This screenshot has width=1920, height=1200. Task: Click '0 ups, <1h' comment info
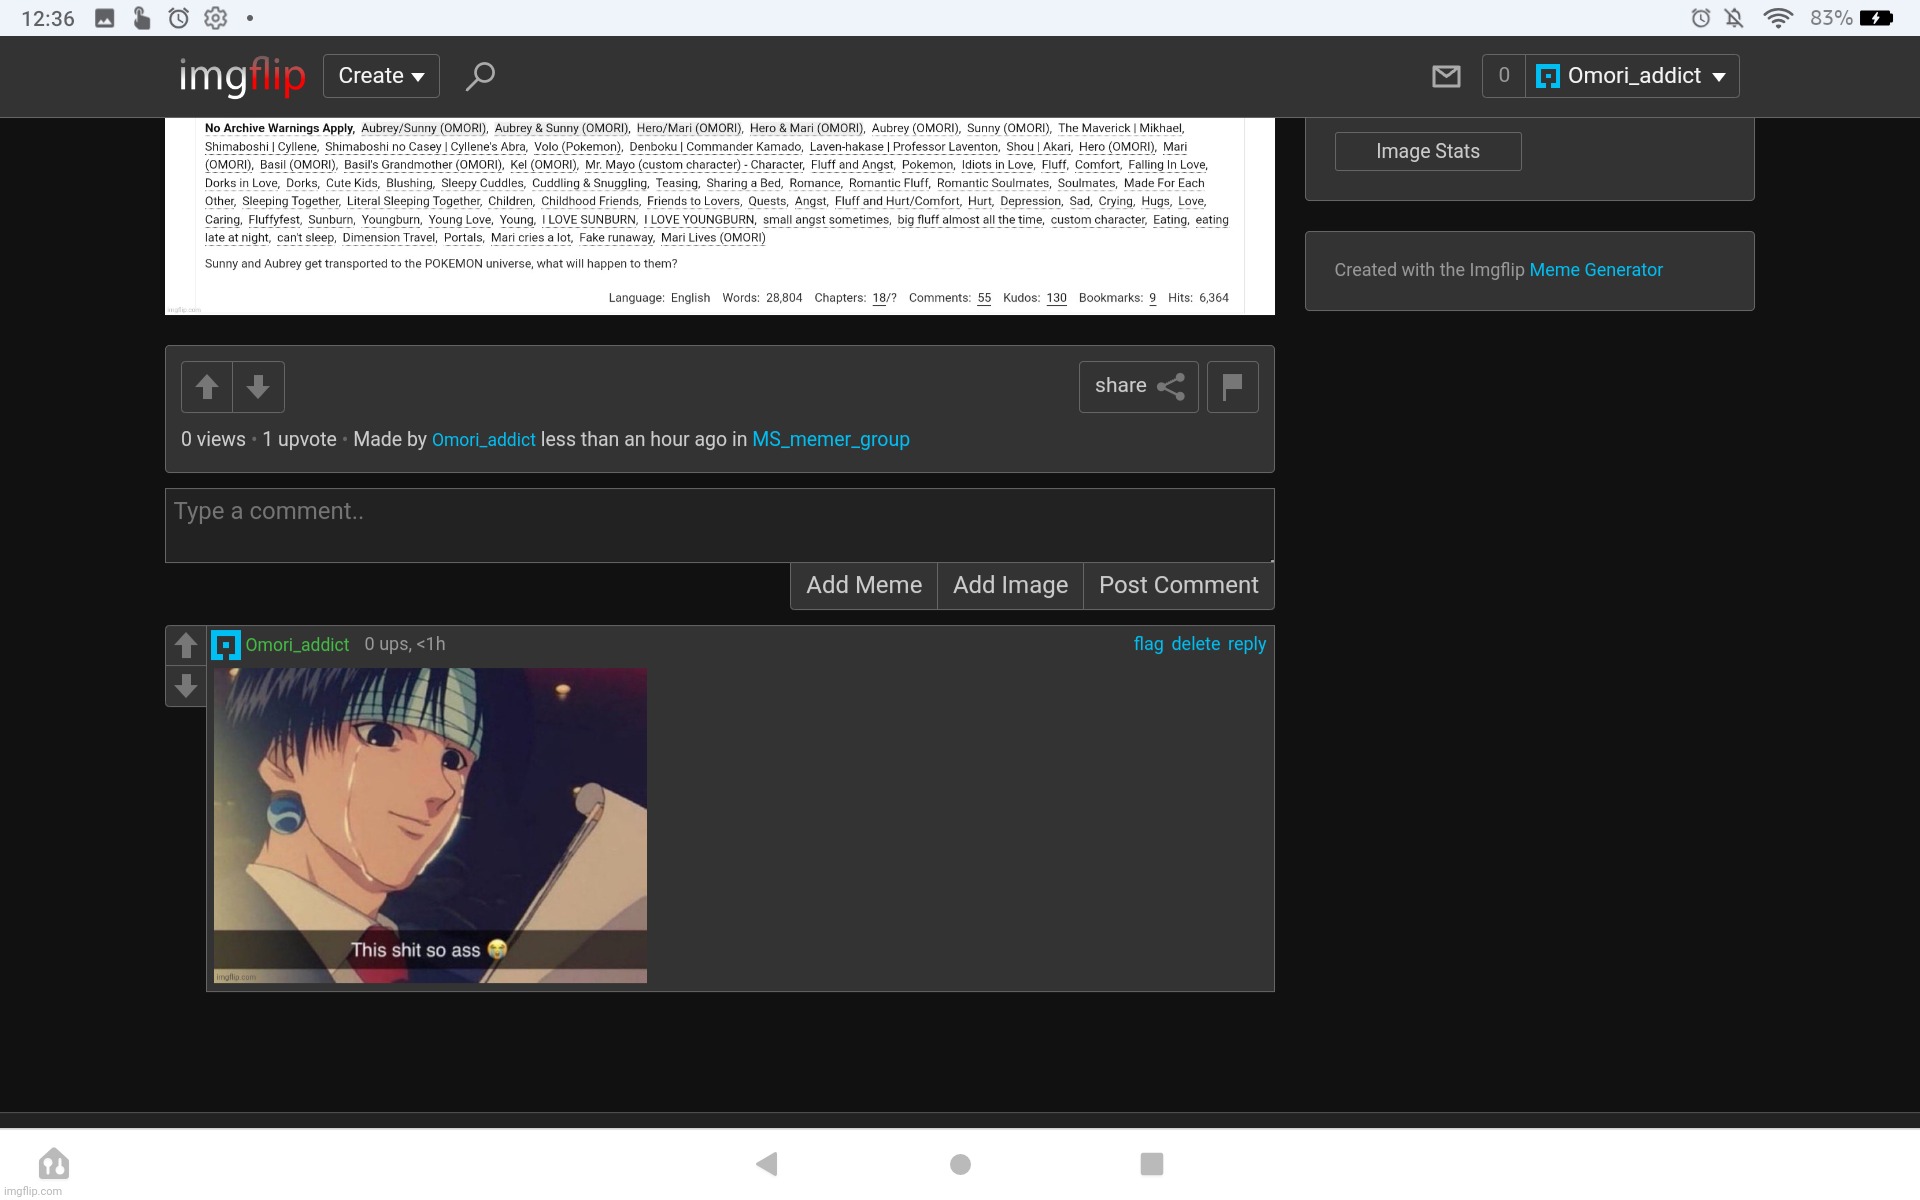tap(405, 644)
